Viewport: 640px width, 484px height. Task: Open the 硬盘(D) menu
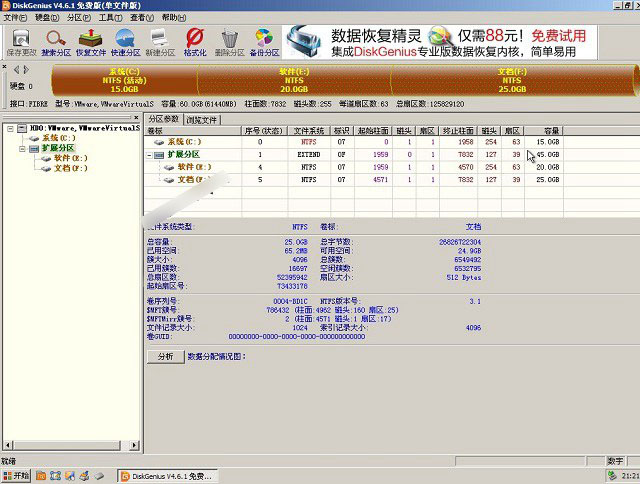47,18
